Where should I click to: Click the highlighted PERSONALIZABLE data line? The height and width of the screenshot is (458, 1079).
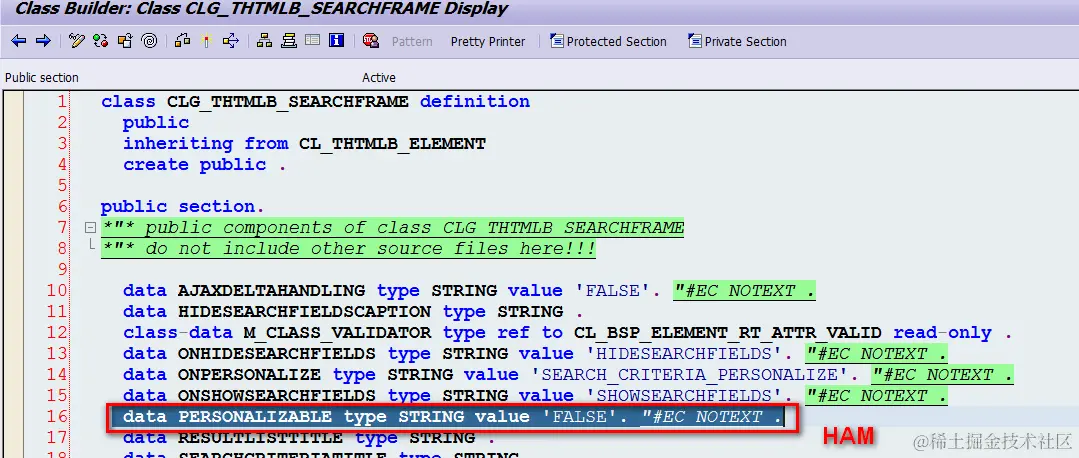pos(453,417)
